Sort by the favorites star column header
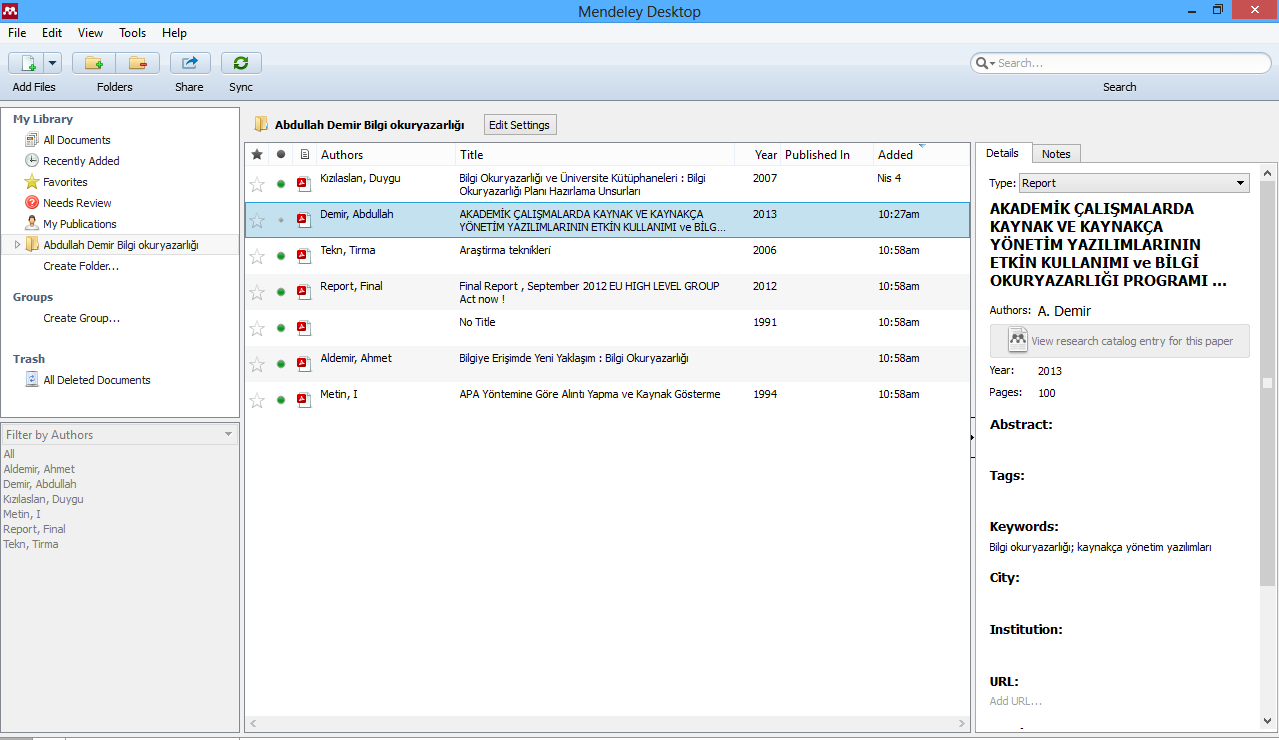Screen dimensions: 1279x740 click(257, 155)
